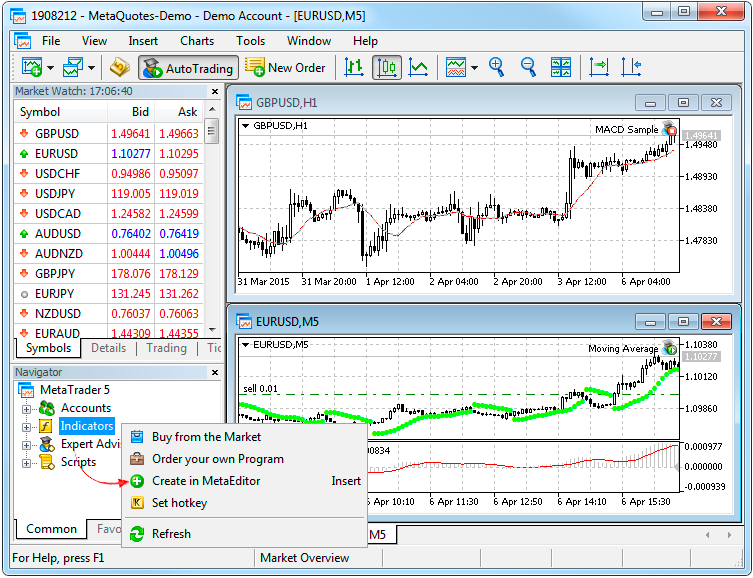Switch to the Symbols tab

pyautogui.click(x=48, y=348)
